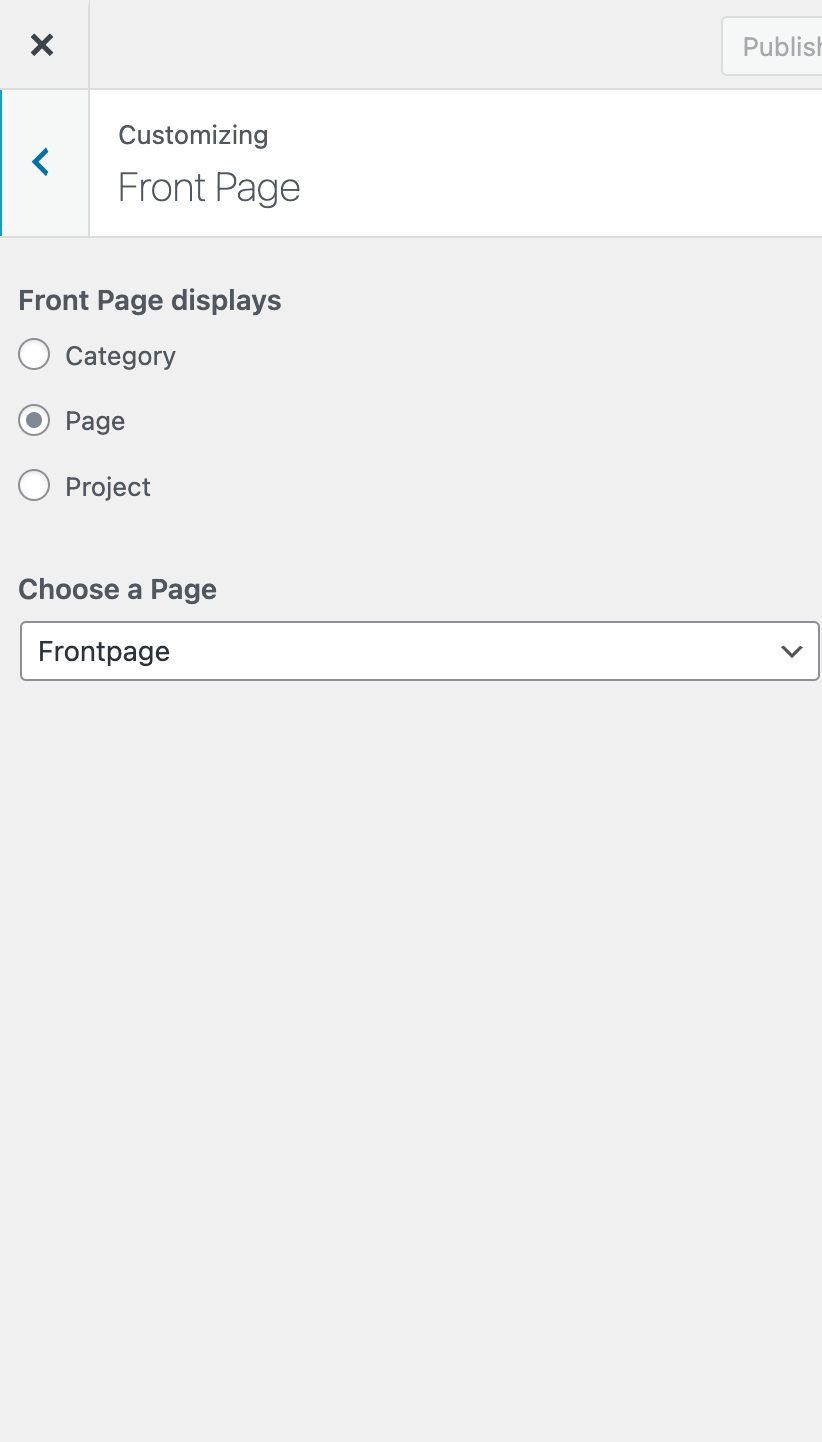
Task: Click the X to close the Customizer
Action: [x=43, y=44]
